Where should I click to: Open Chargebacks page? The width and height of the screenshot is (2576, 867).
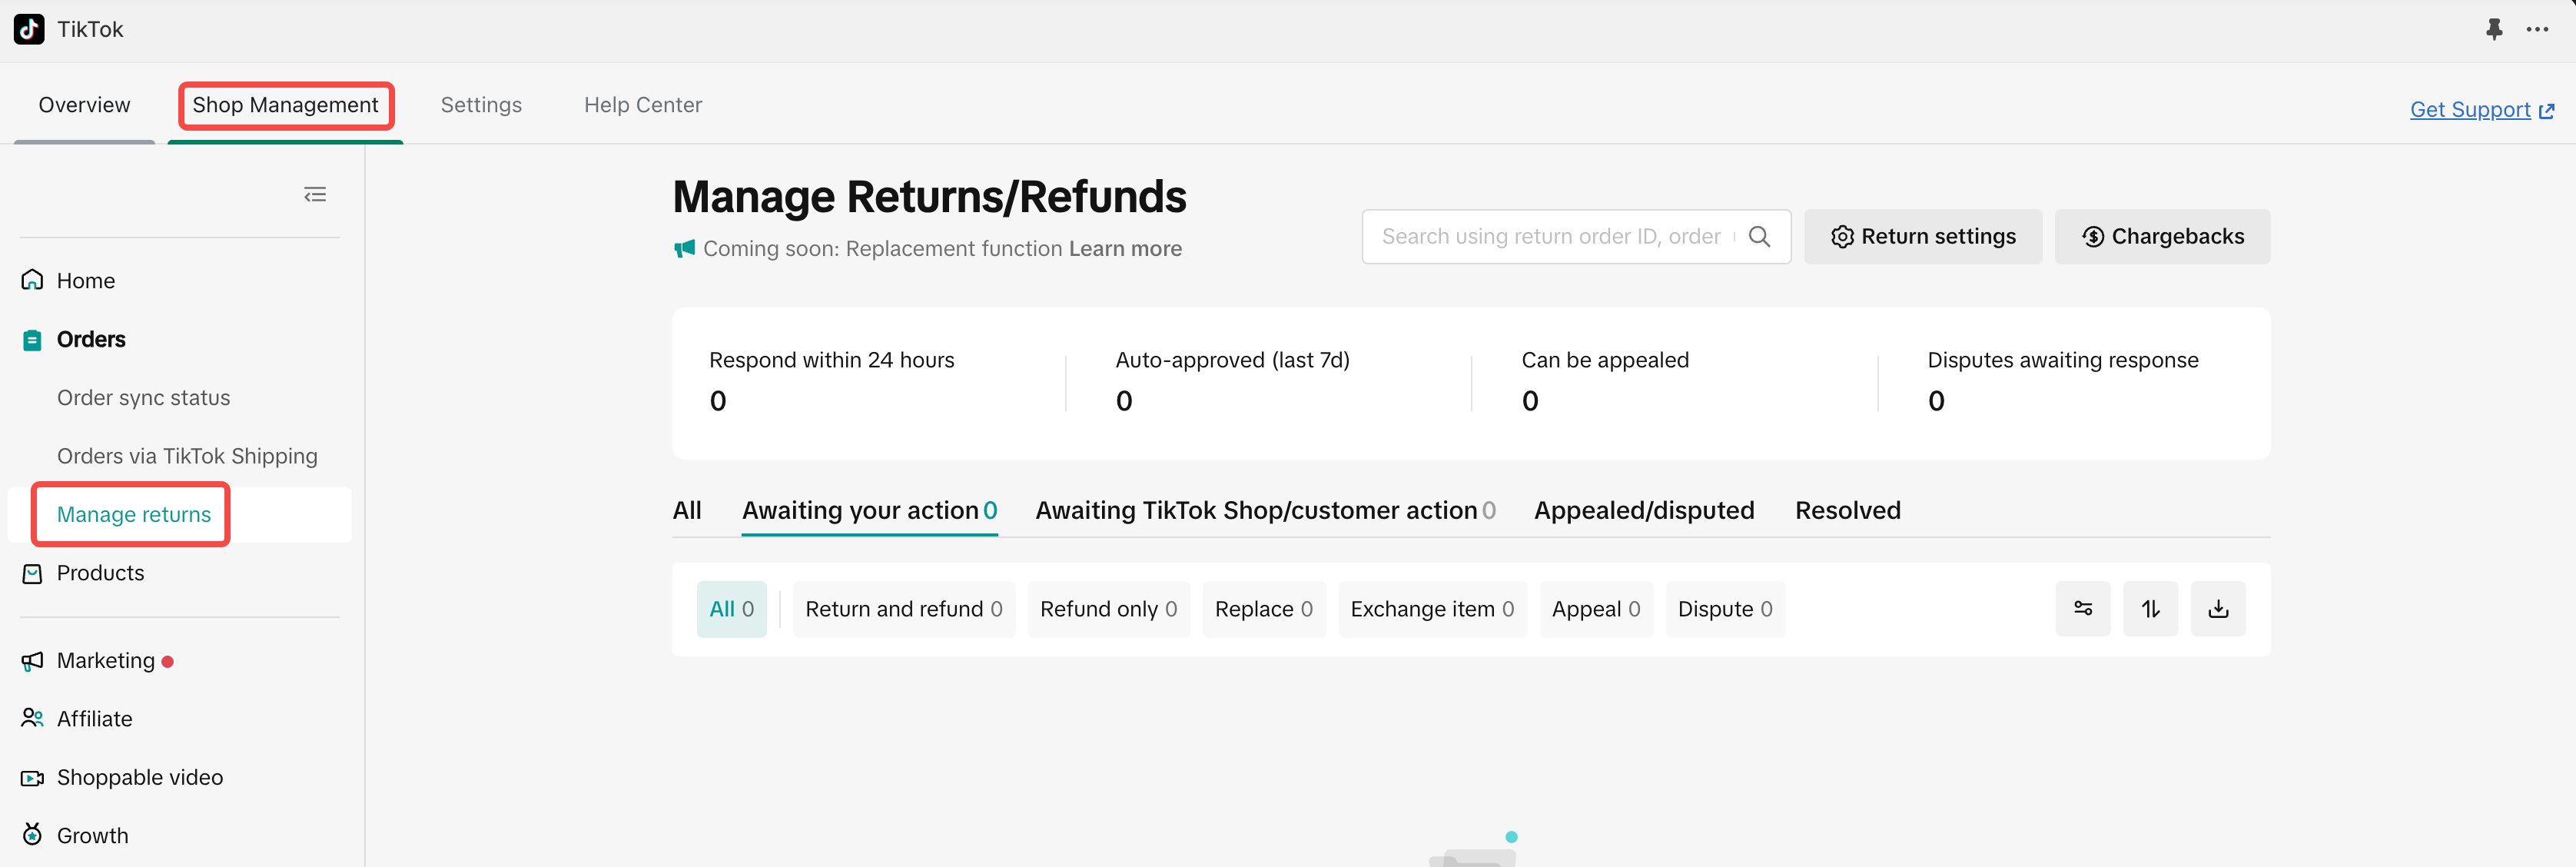2162,237
